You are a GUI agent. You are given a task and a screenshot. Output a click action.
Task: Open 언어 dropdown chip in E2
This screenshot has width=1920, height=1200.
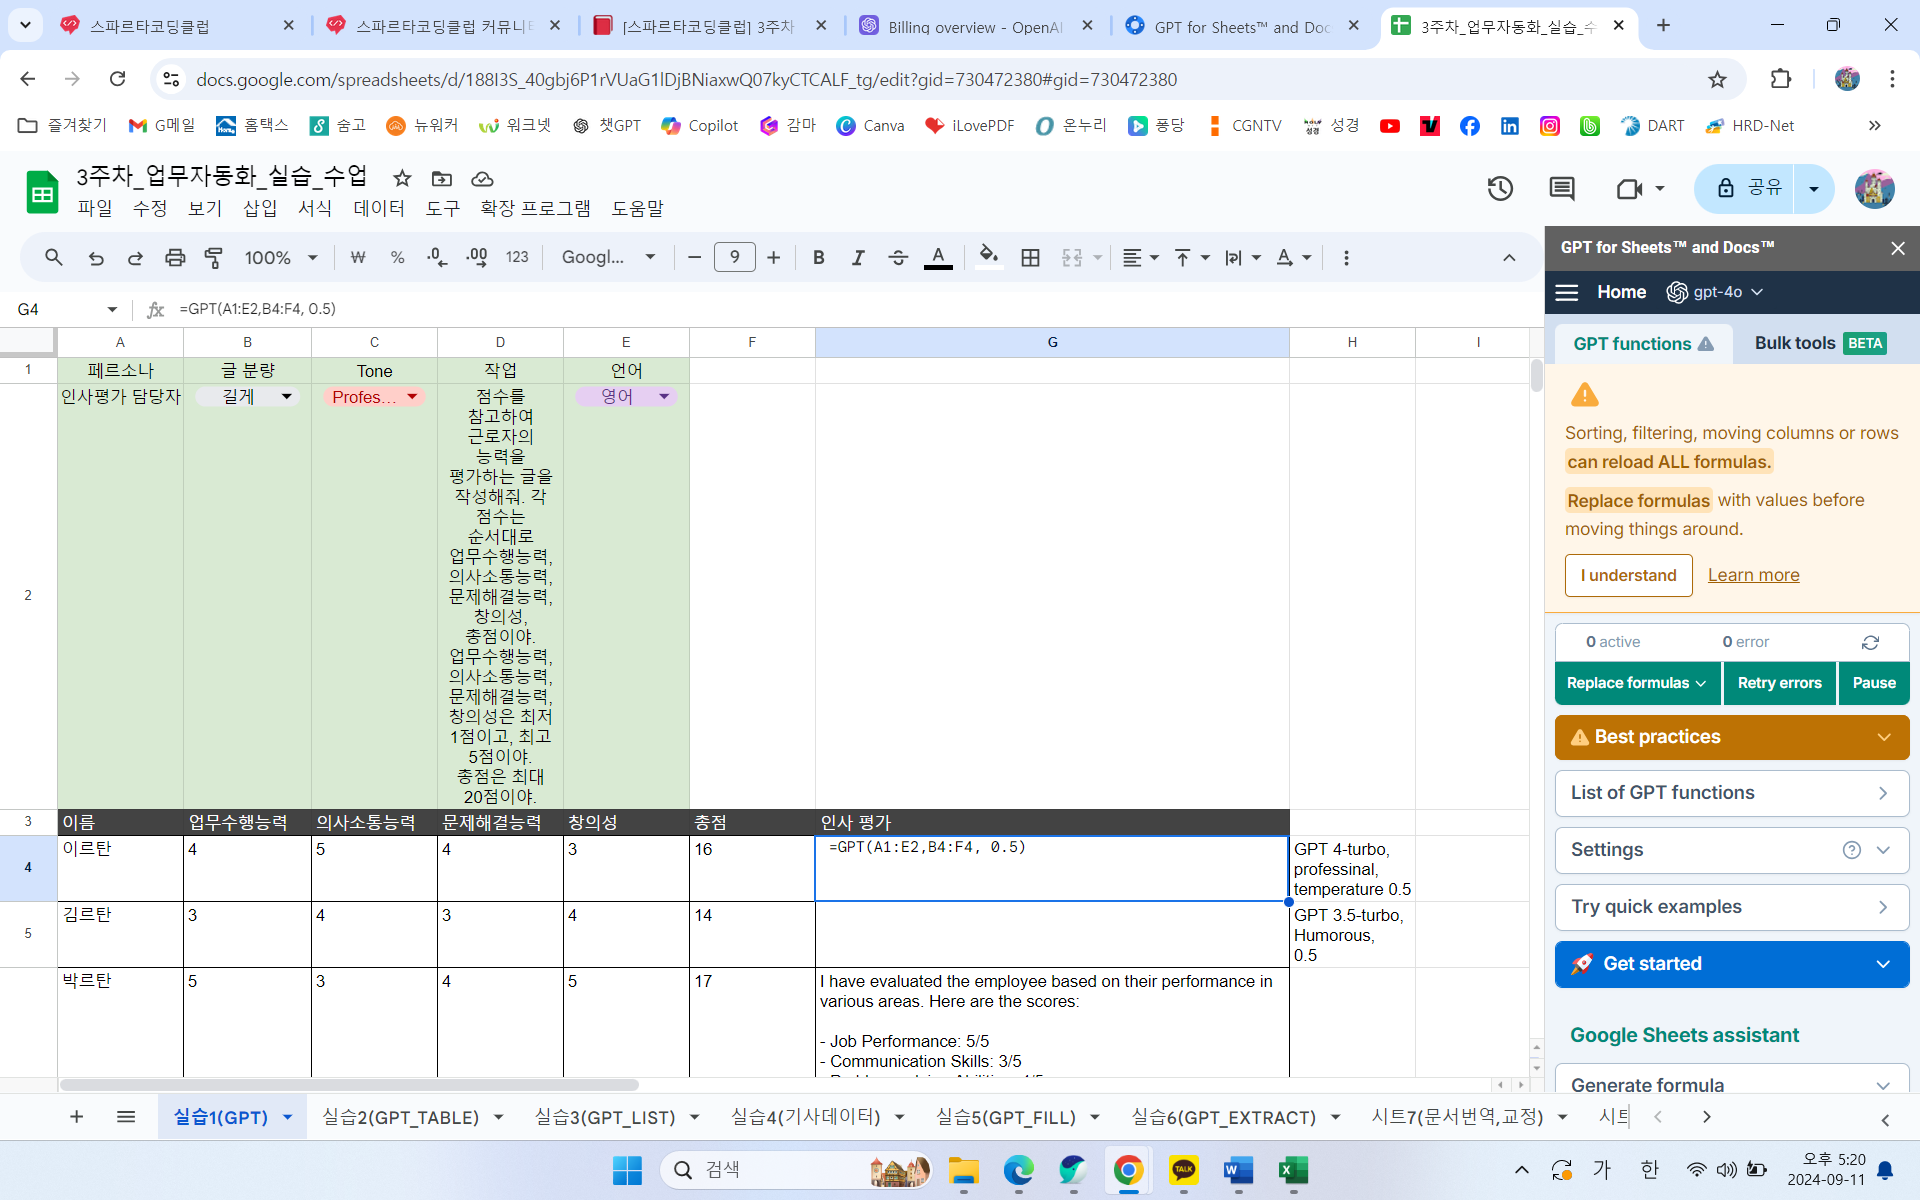click(x=626, y=397)
